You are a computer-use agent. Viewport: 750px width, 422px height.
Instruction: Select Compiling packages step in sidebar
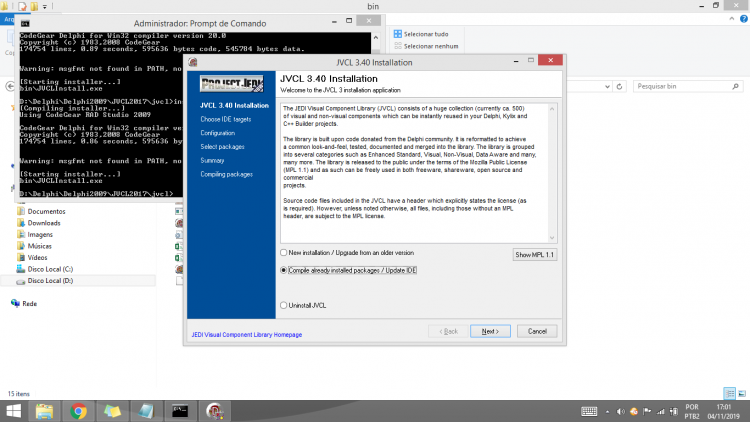[227, 175]
